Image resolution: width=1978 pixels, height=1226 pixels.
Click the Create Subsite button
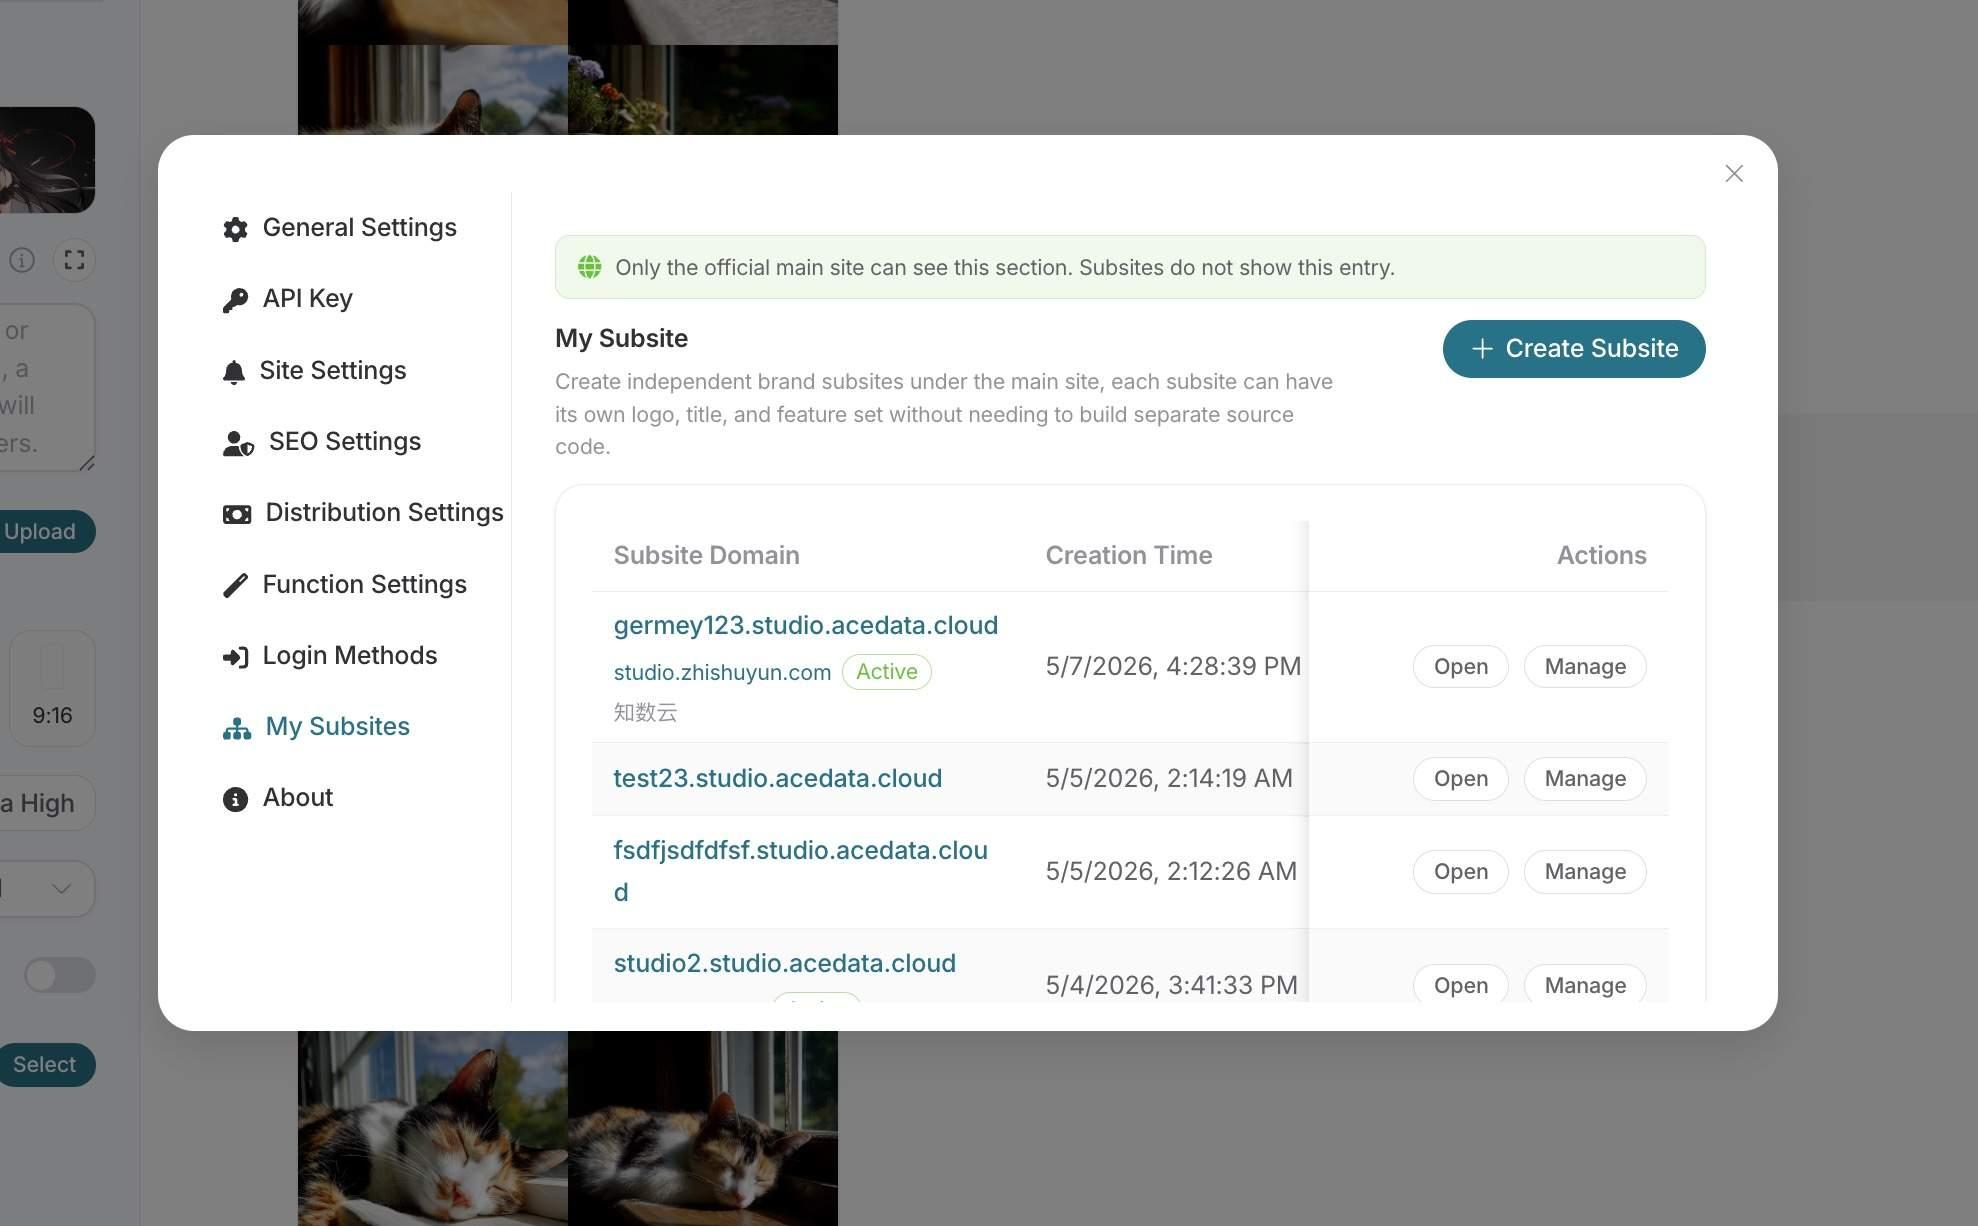point(1574,349)
